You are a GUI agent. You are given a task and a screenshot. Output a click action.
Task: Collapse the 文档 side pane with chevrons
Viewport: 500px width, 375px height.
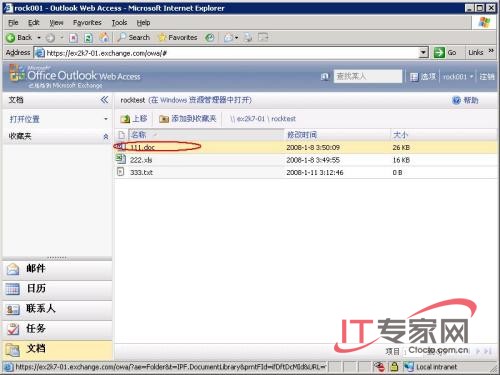pos(104,100)
